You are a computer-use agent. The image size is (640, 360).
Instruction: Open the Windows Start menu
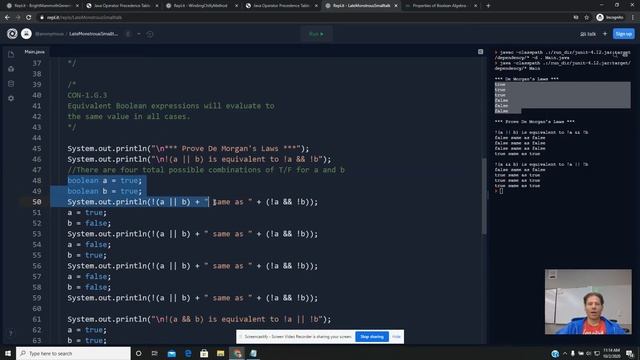(8, 353)
